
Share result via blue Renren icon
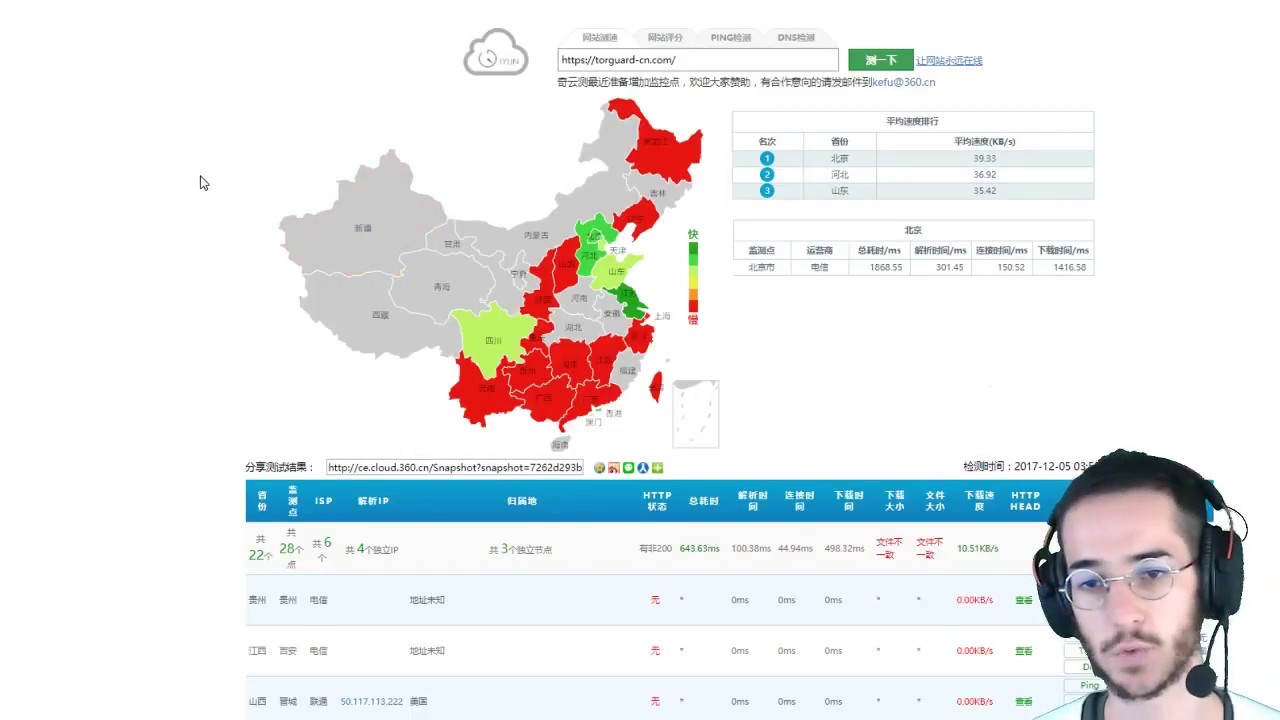pyautogui.click(x=643, y=467)
